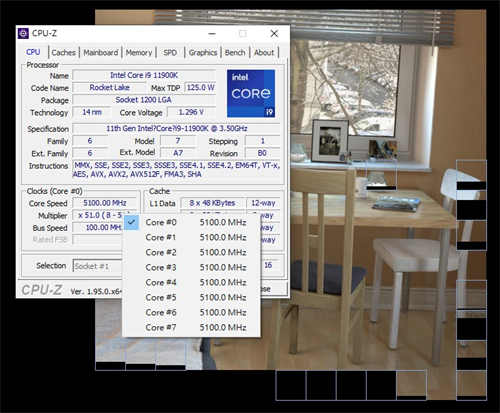Open the Bench tab

coord(235,53)
